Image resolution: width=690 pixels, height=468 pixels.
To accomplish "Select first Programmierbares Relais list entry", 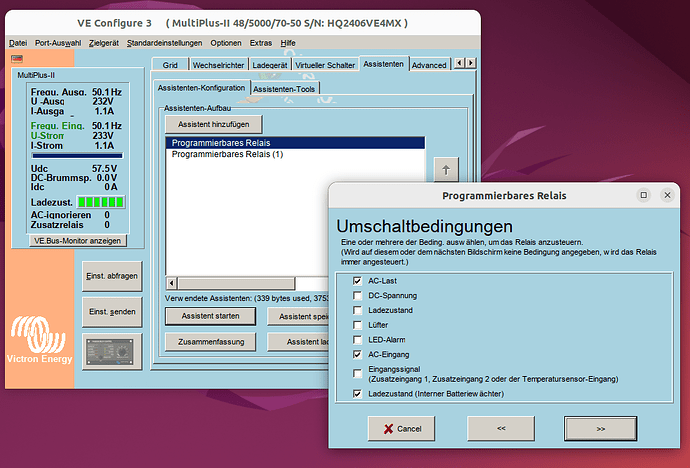I will (x=295, y=143).
